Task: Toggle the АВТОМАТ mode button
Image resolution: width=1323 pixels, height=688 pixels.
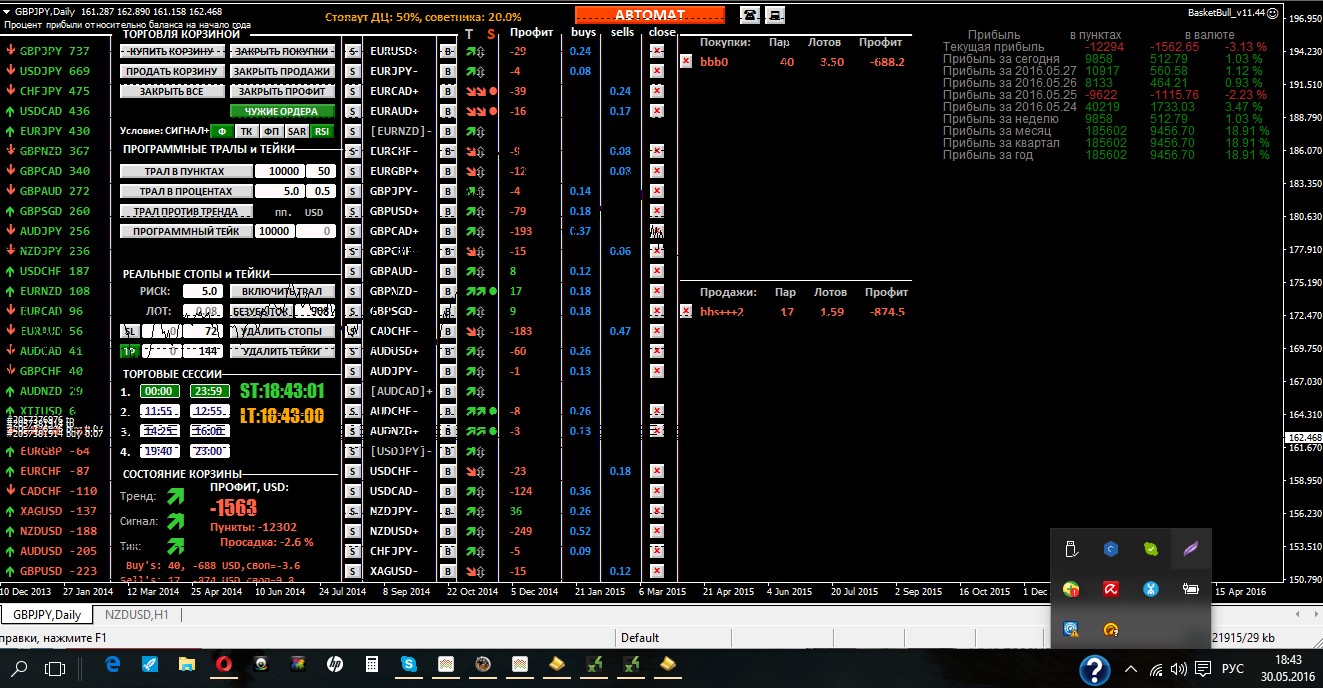Action: point(649,15)
